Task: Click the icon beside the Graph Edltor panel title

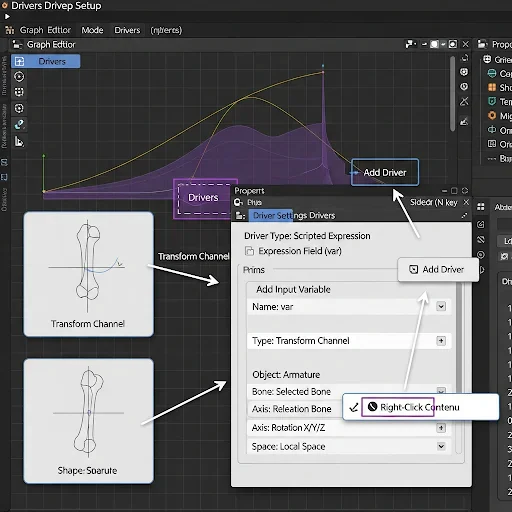Action: tap(17, 45)
